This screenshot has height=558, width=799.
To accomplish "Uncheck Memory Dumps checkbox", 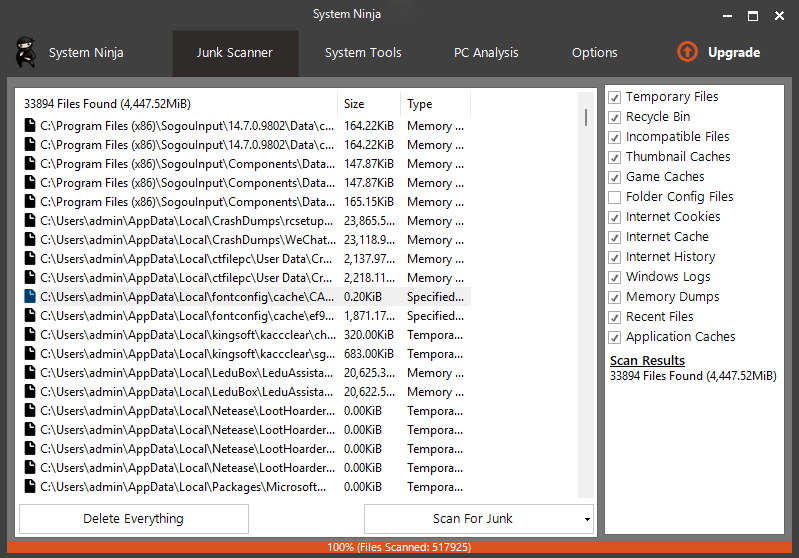I will [615, 297].
